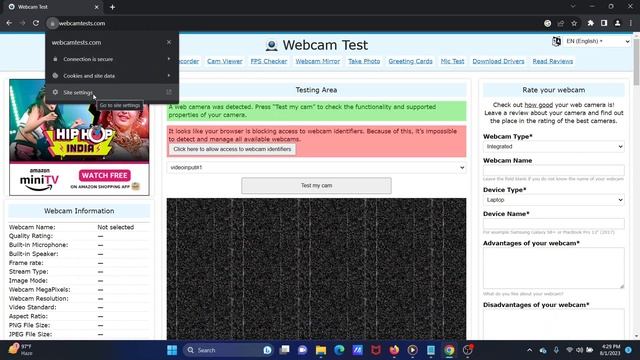Open the Chrome profile icon

618,23
